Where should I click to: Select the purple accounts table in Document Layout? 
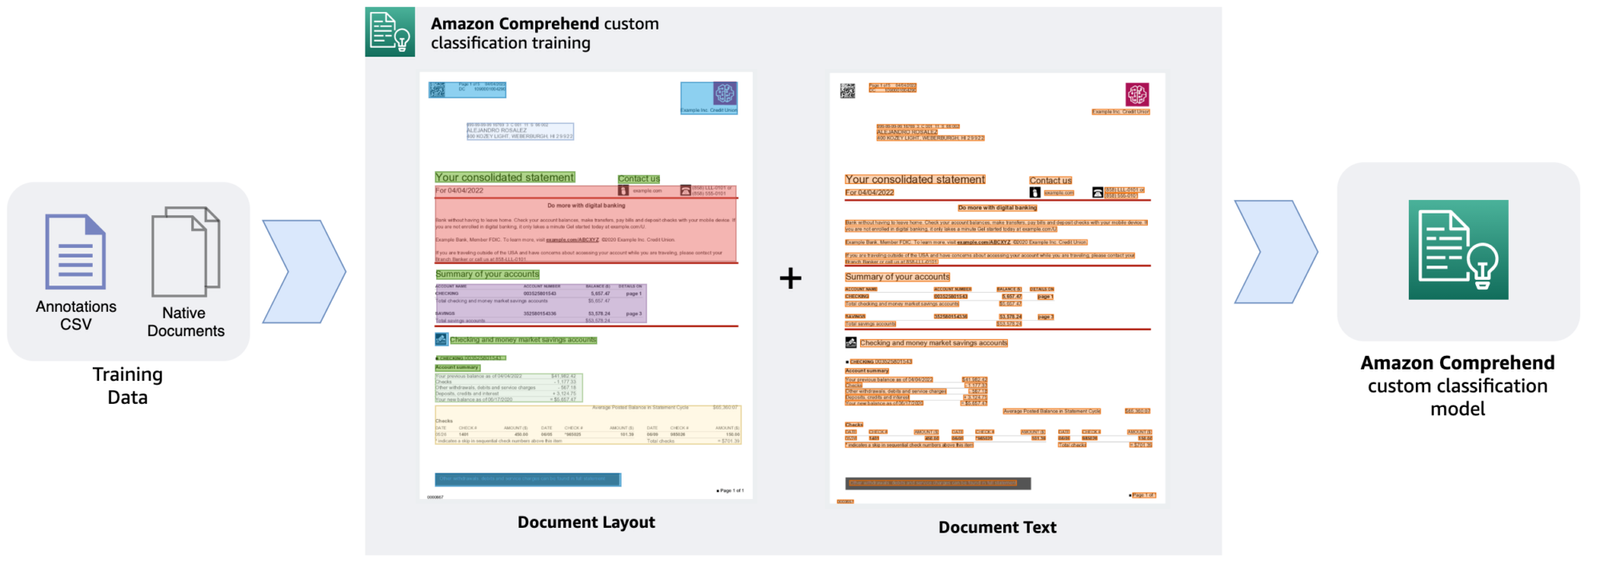[540, 303]
